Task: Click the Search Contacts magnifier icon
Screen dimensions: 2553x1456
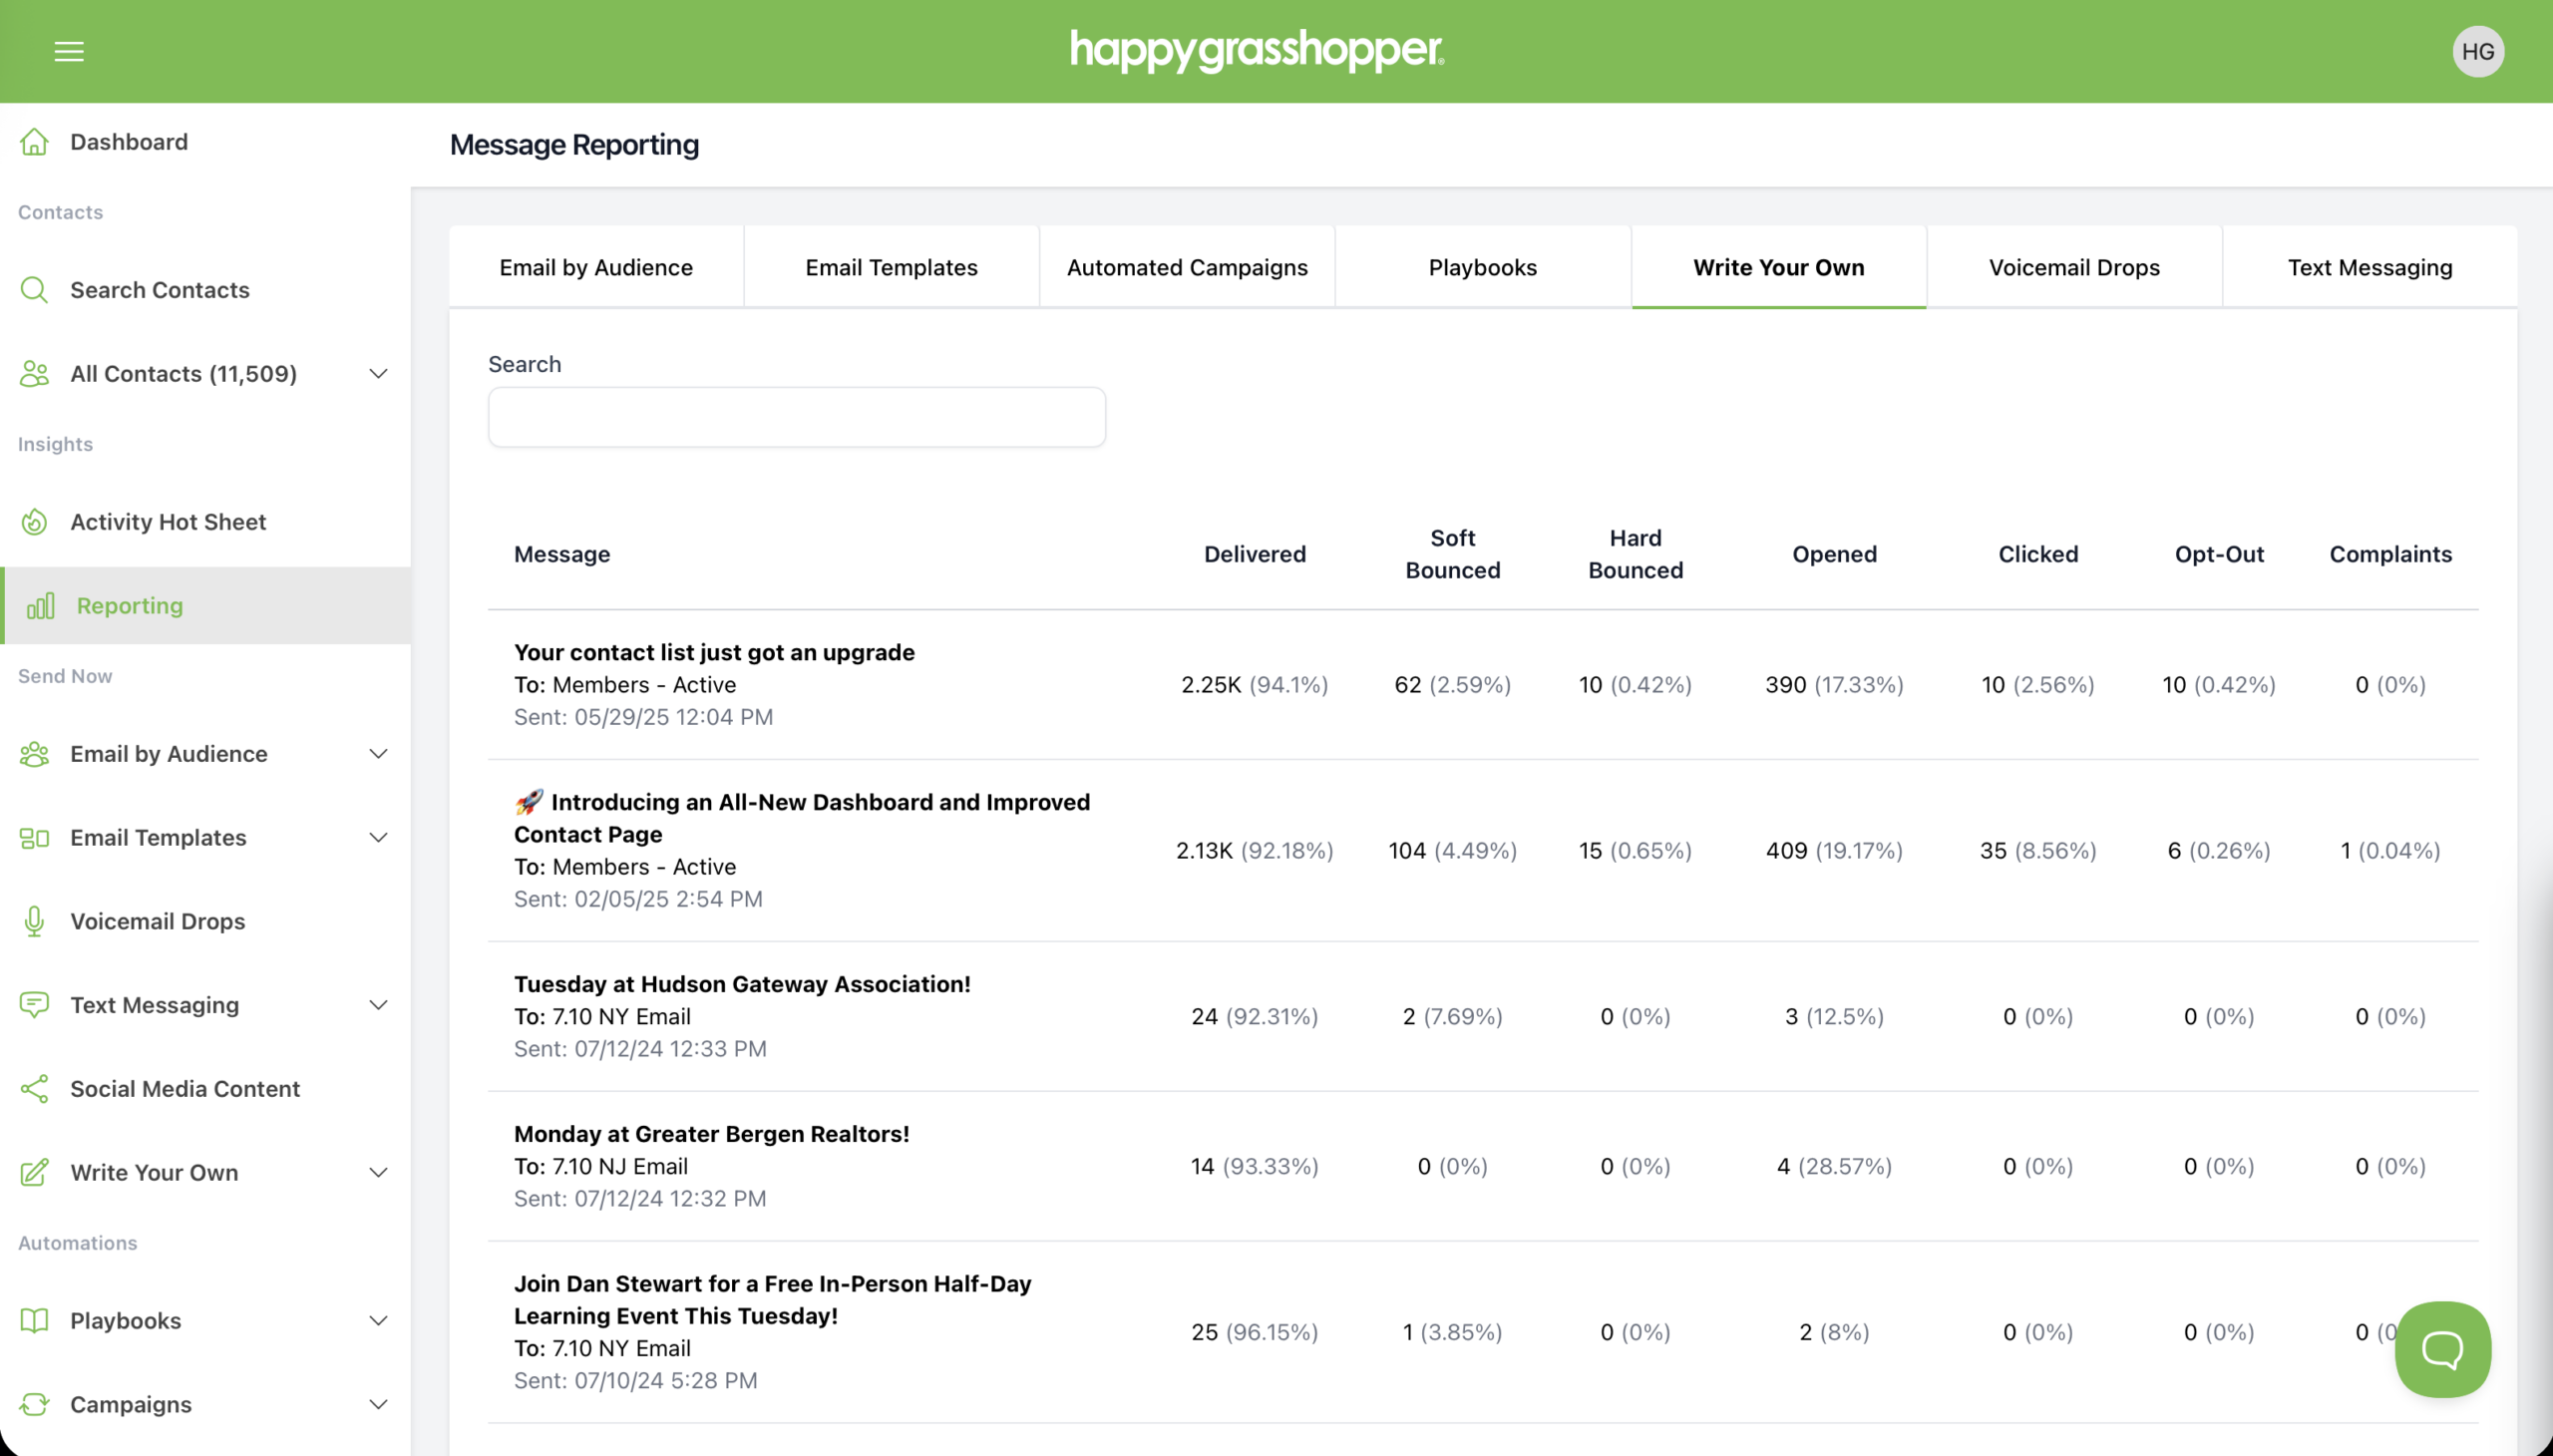Action: point(34,290)
